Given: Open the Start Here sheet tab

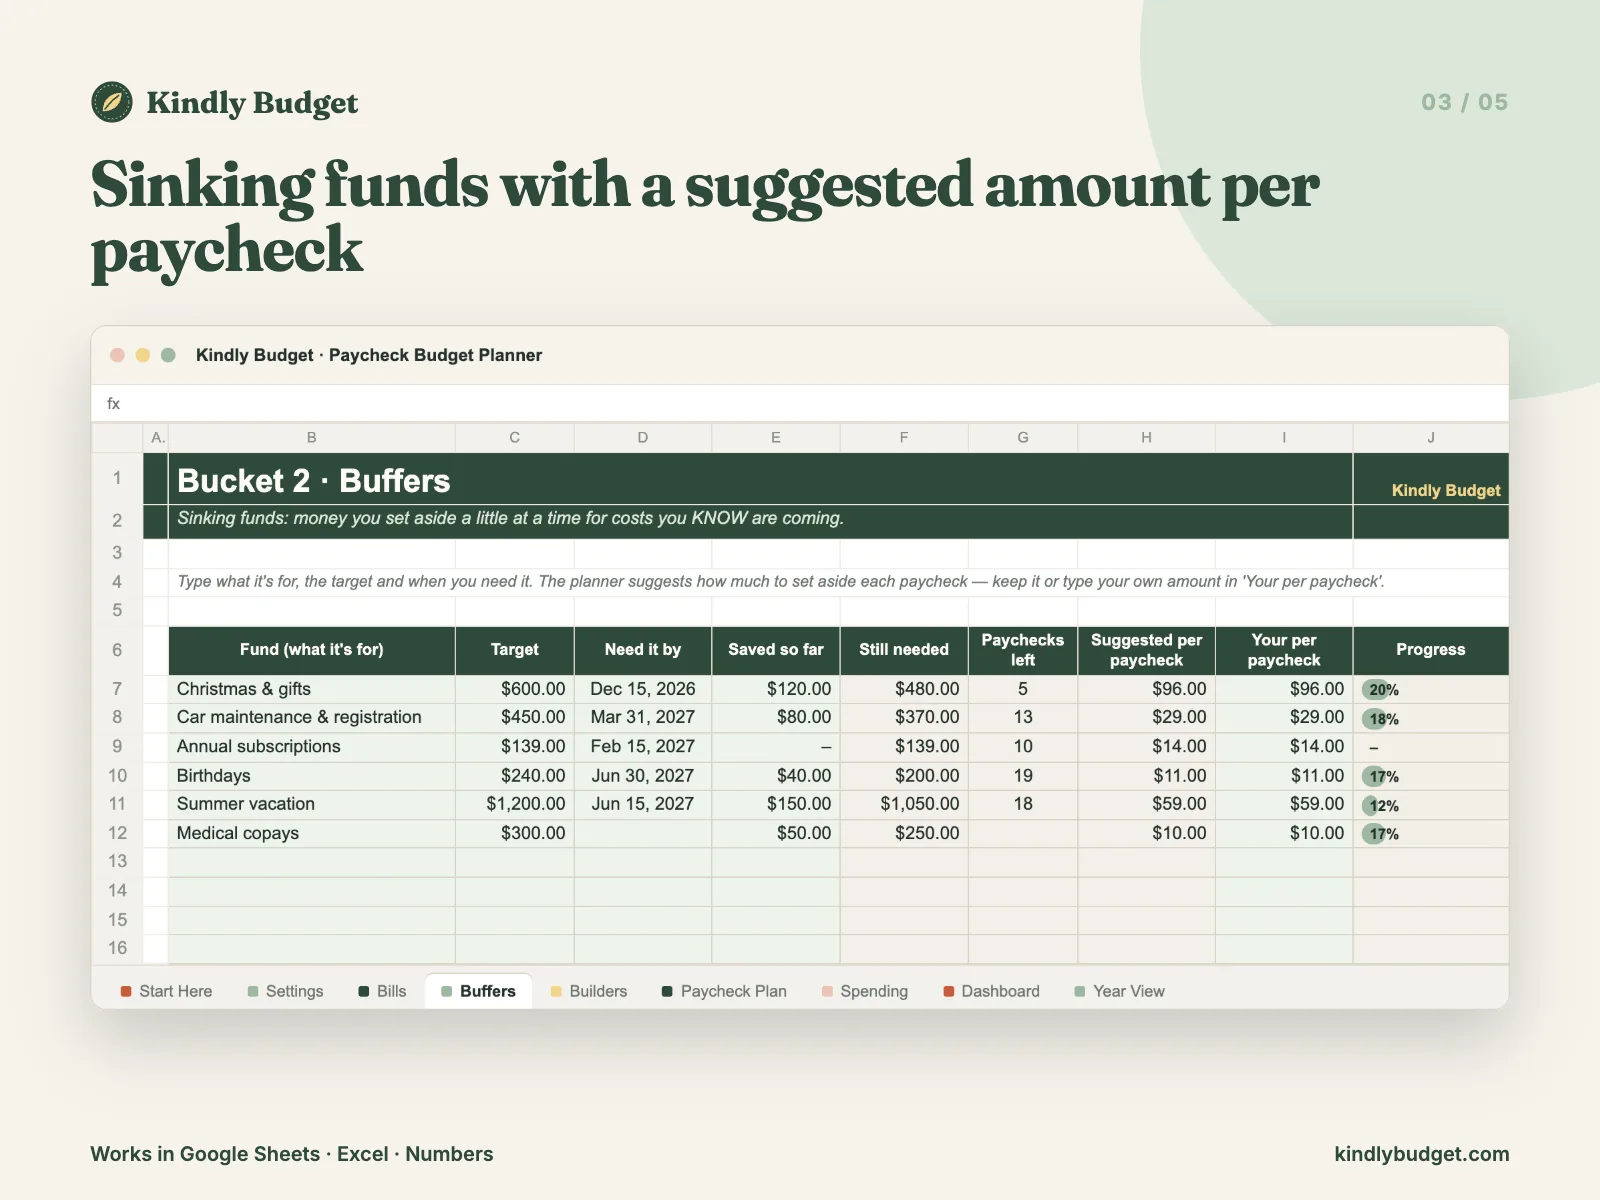Looking at the screenshot, I should [166, 991].
